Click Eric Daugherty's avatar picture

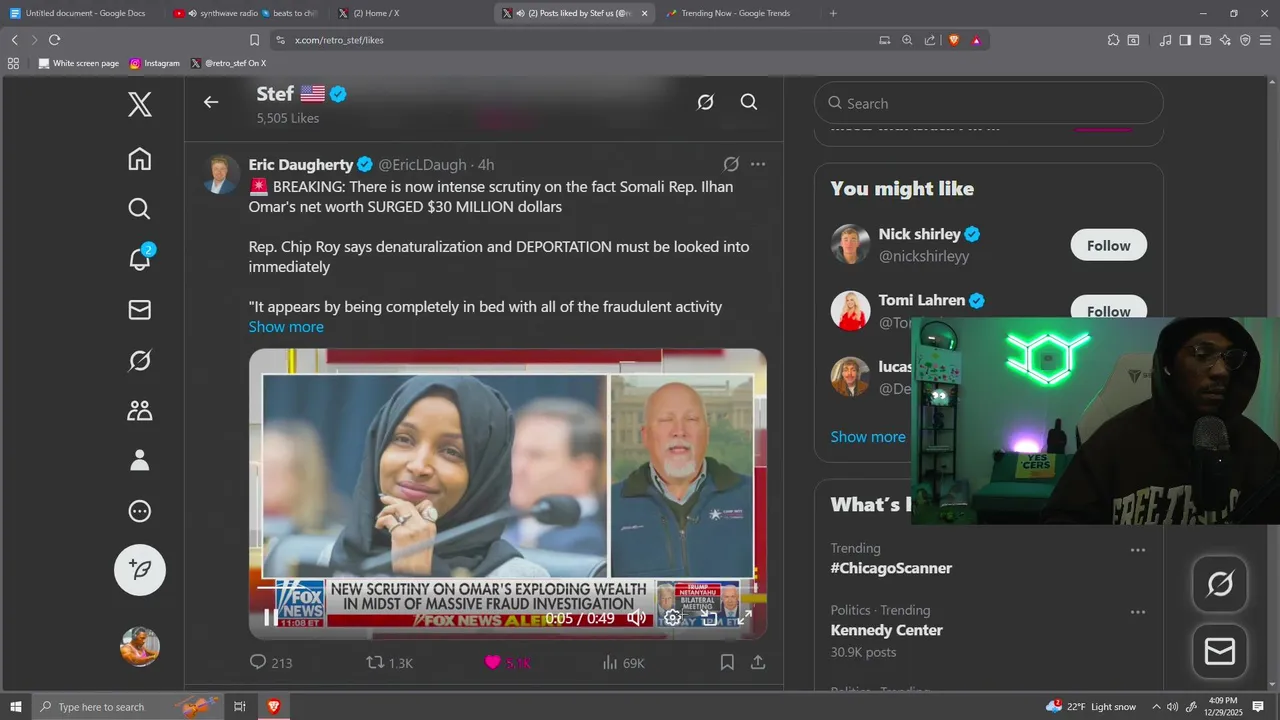[x=220, y=174]
